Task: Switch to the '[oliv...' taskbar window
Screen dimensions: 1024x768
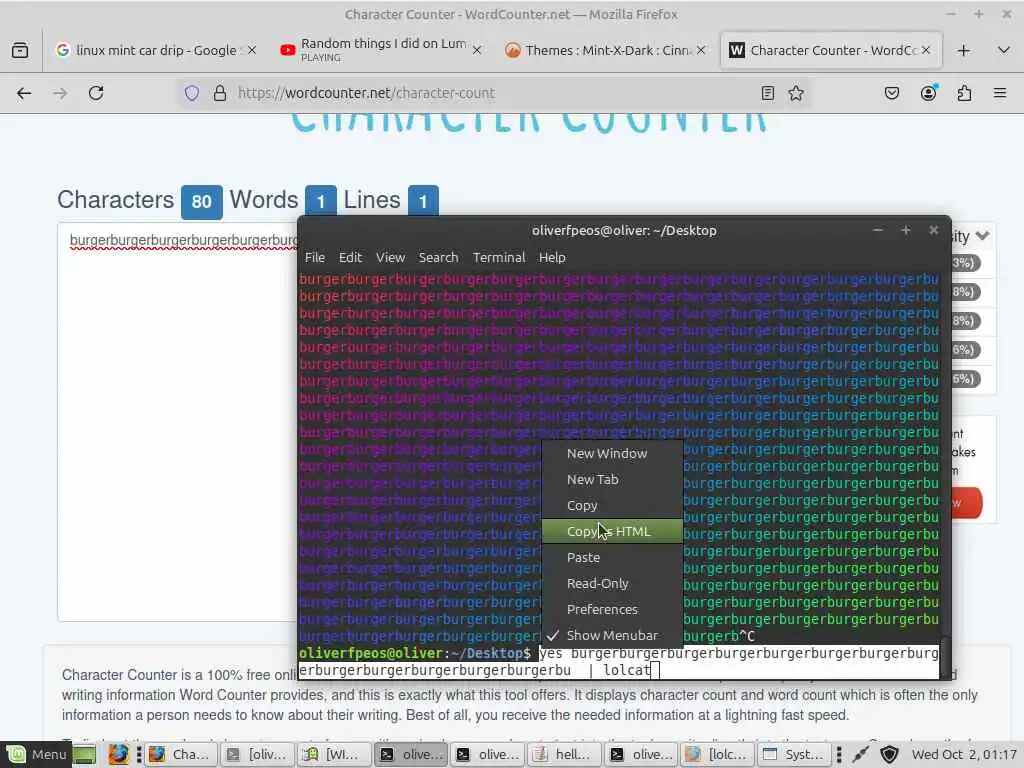Action: (x=257, y=755)
